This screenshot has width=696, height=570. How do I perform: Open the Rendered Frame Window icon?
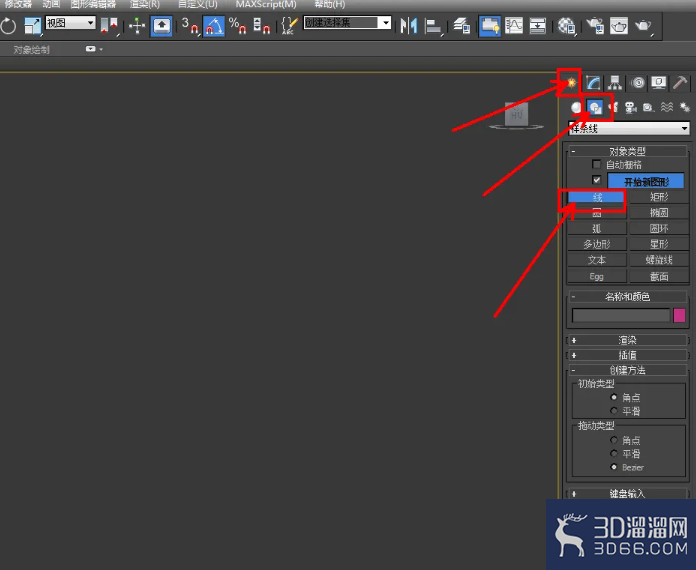pos(619,26)
